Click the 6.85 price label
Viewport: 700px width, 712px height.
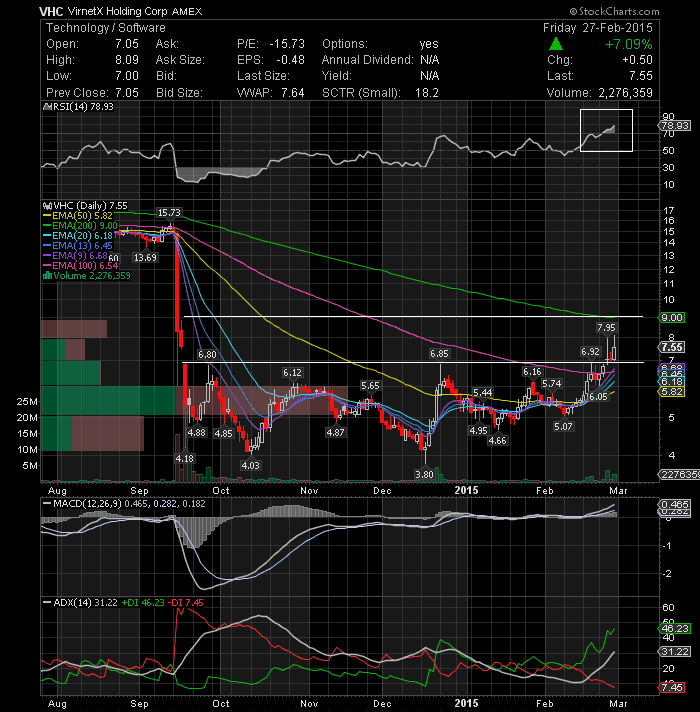pos(439,353)
